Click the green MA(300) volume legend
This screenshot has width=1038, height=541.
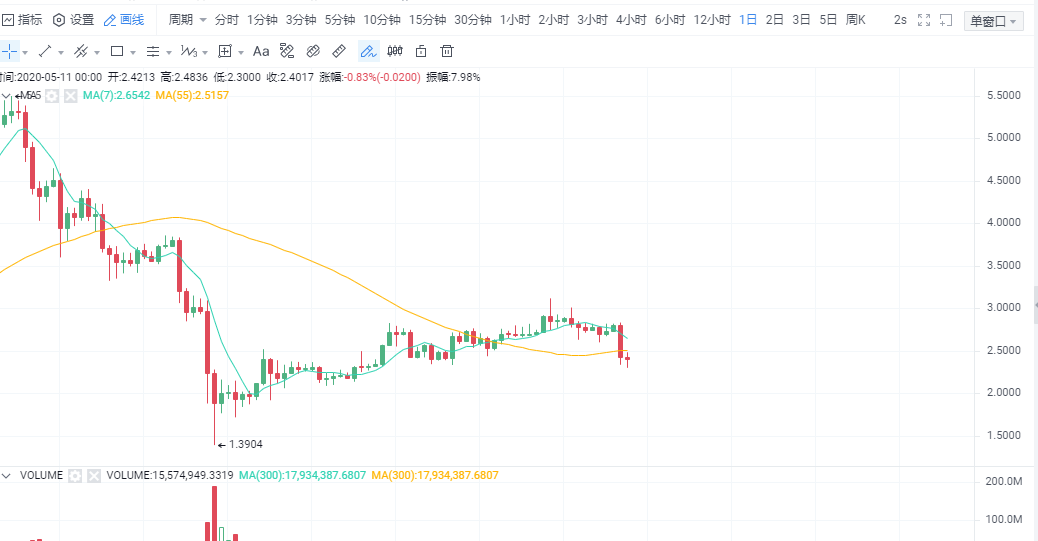coord(303,475)
